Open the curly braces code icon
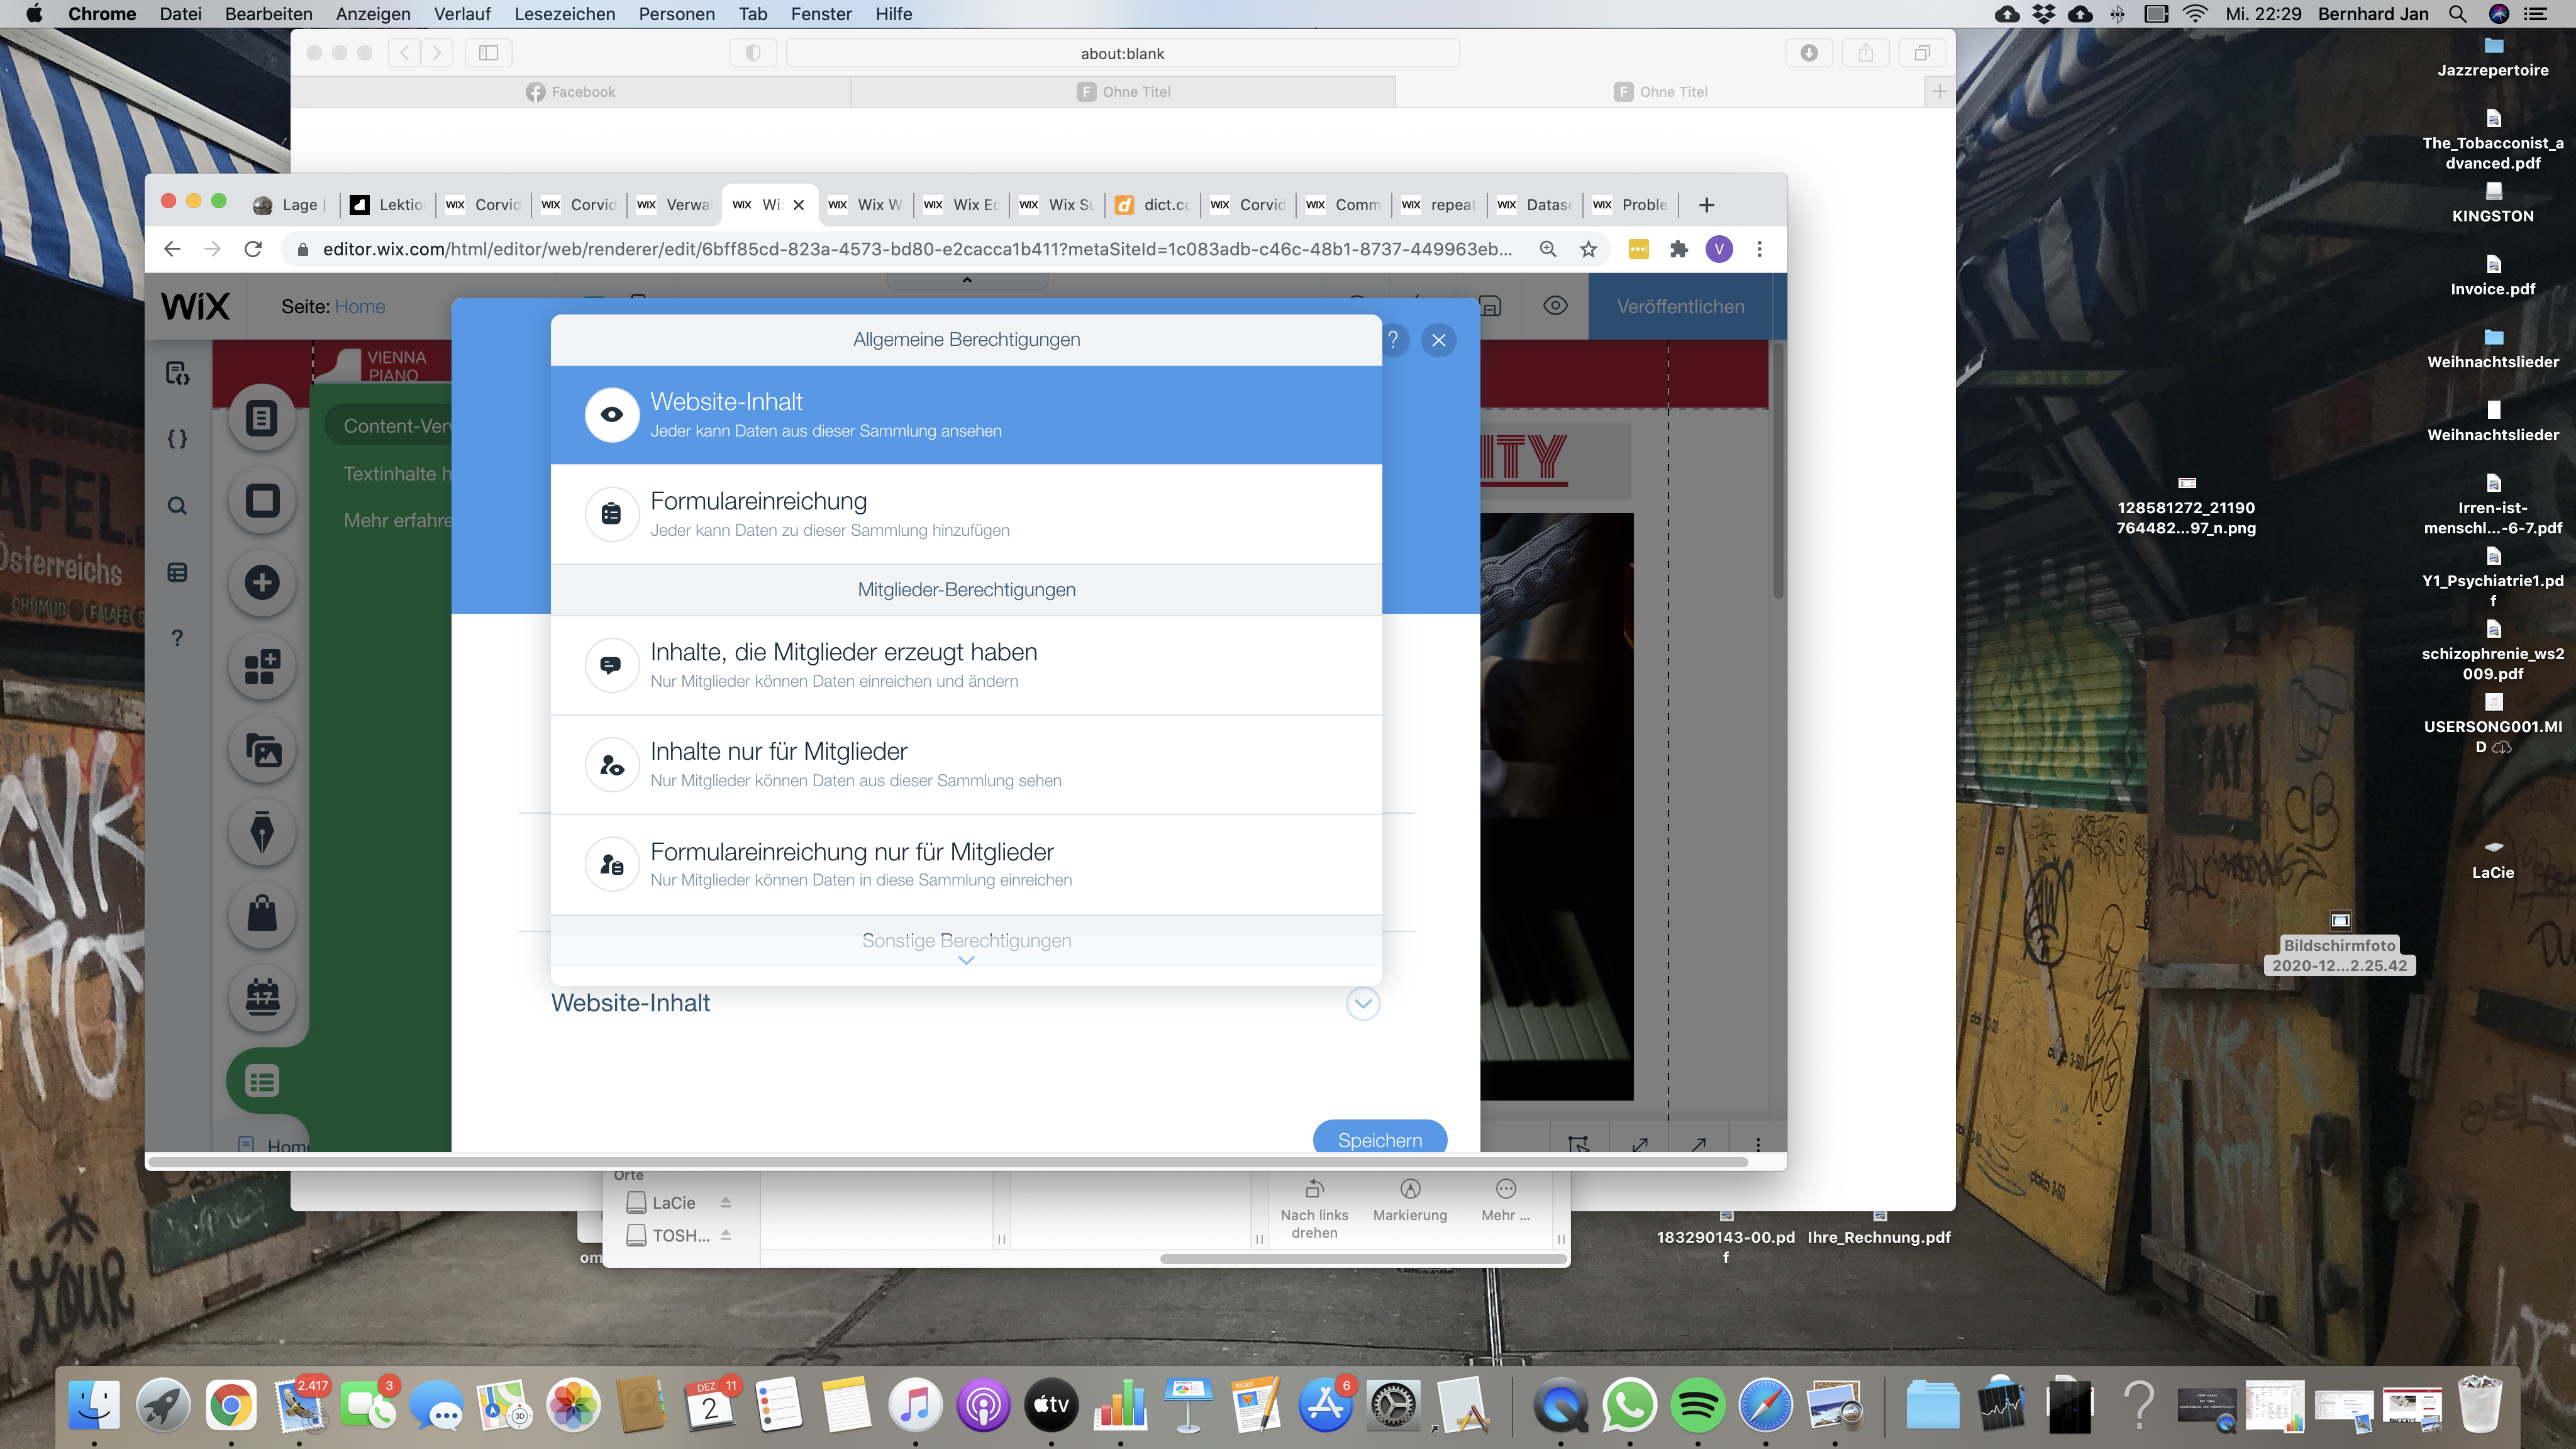The width and height of the screenshot is (2576, 1449). [x=177, y=439]
